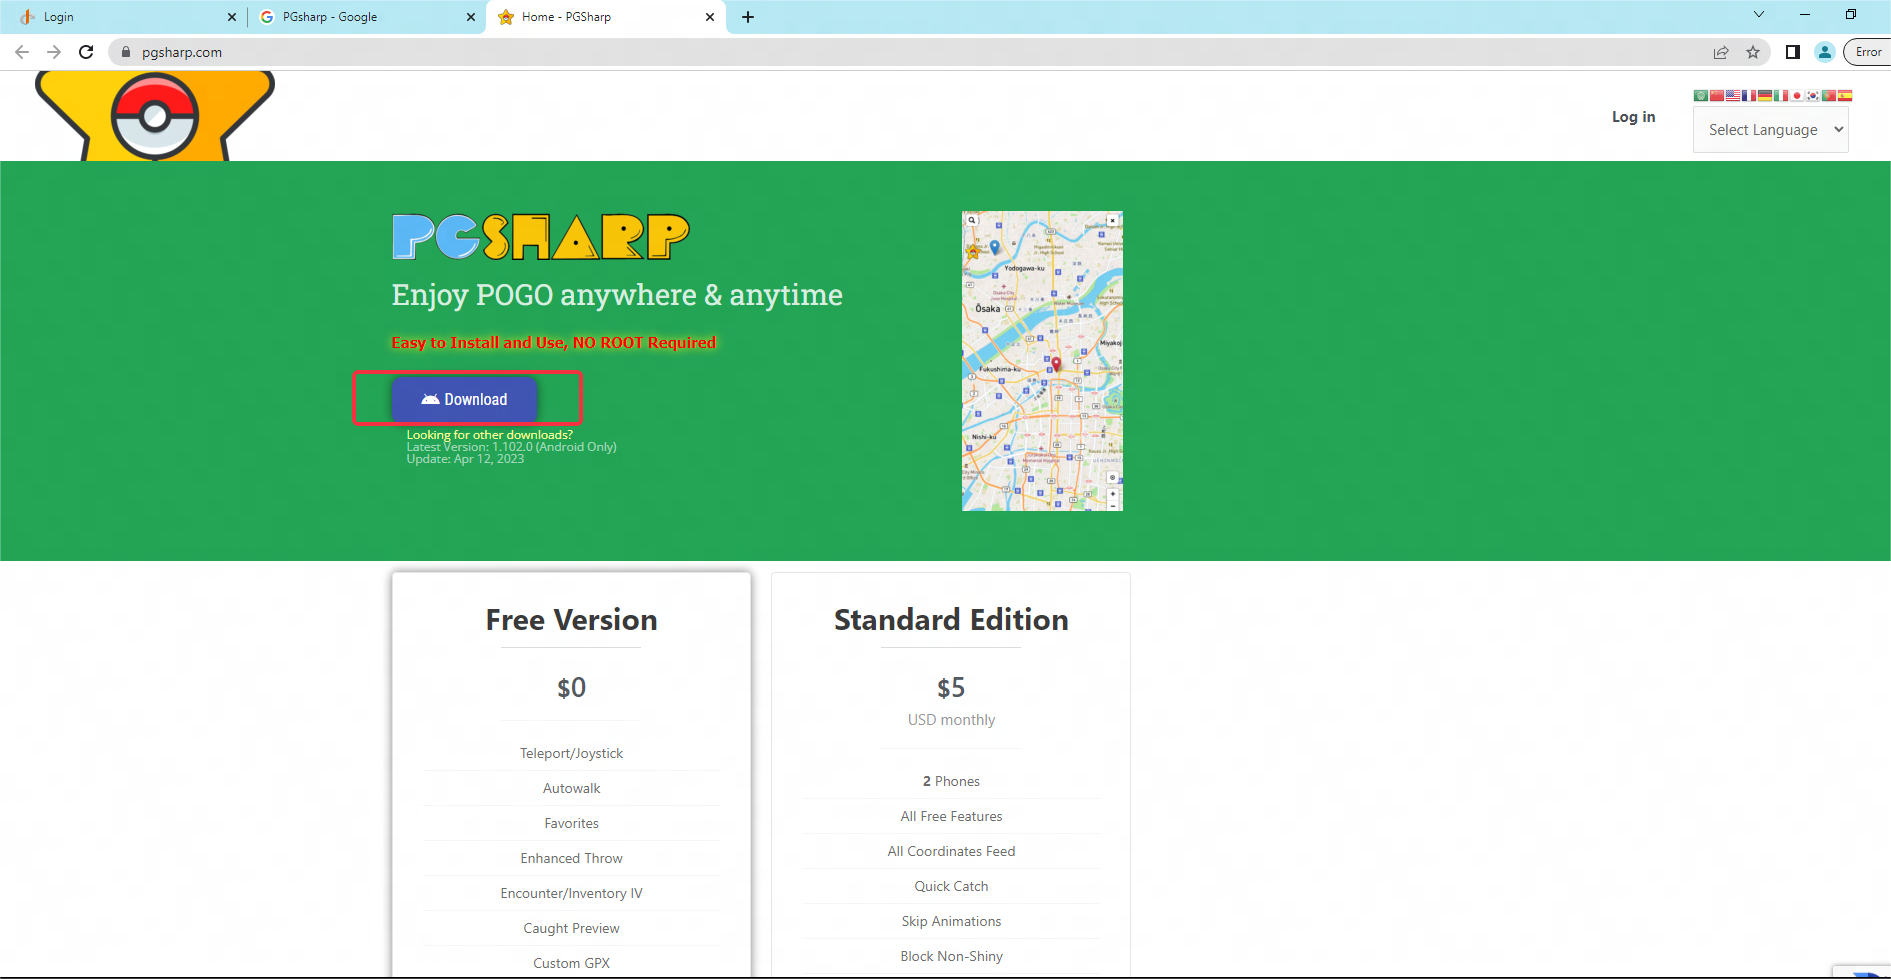Click the 'Autowalk' feature row
The image size is (1891, 979).
pos(571,788)
